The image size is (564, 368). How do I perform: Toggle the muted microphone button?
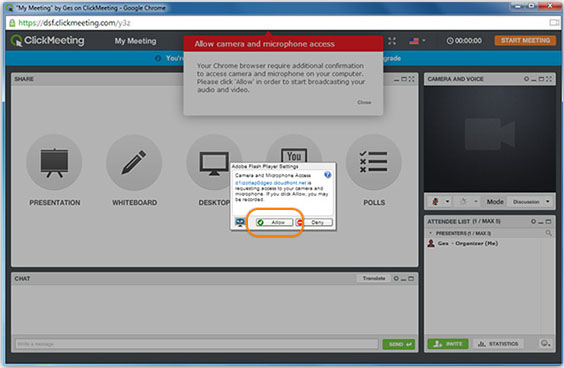click(436, 201)
